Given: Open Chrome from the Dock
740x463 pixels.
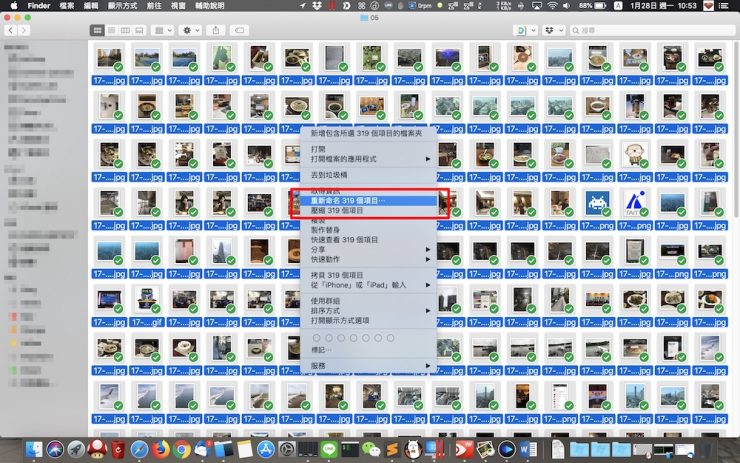Looking at the screenshot, I should [x=183, y=450].
